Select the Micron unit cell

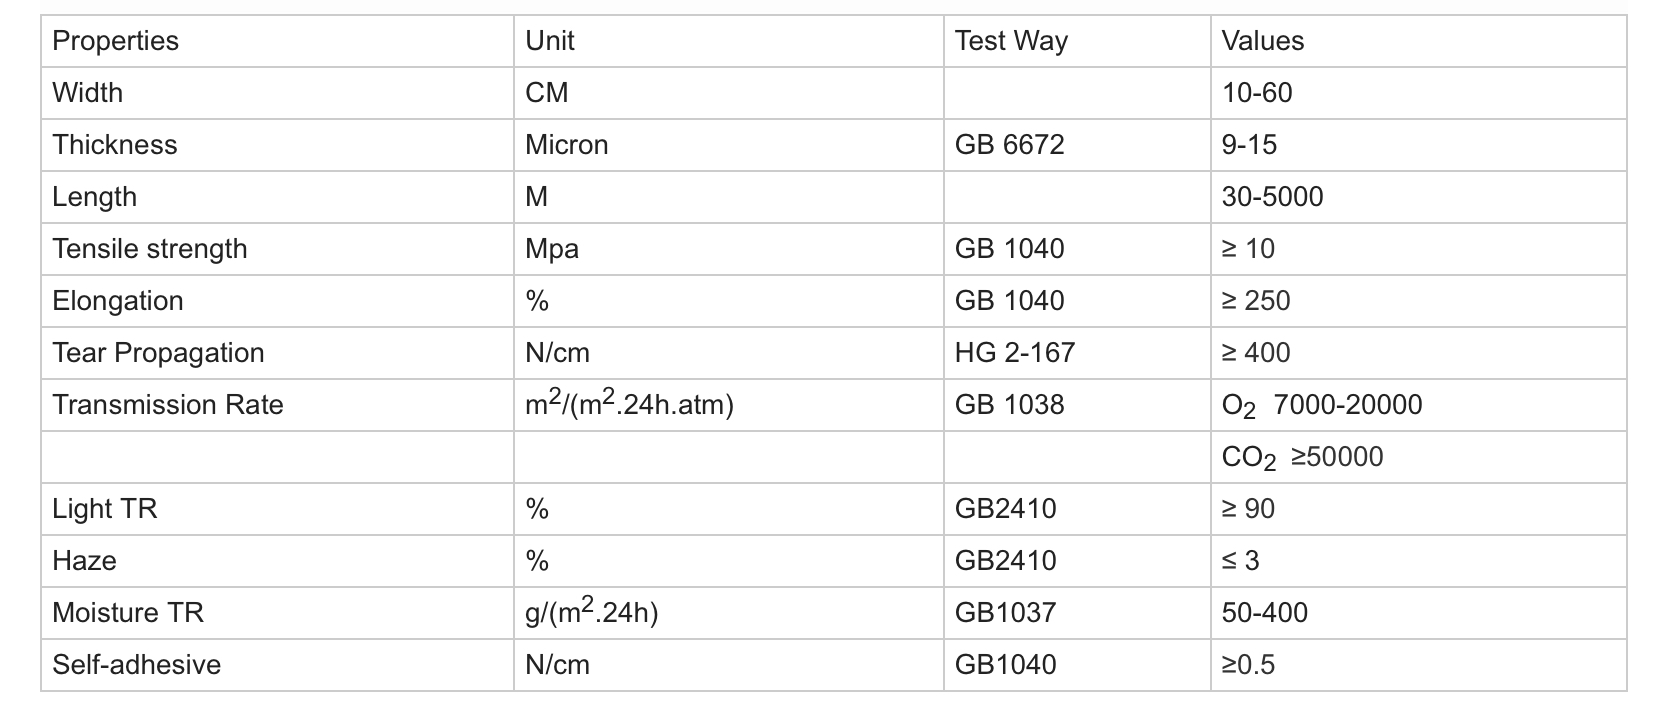point(566,145)
